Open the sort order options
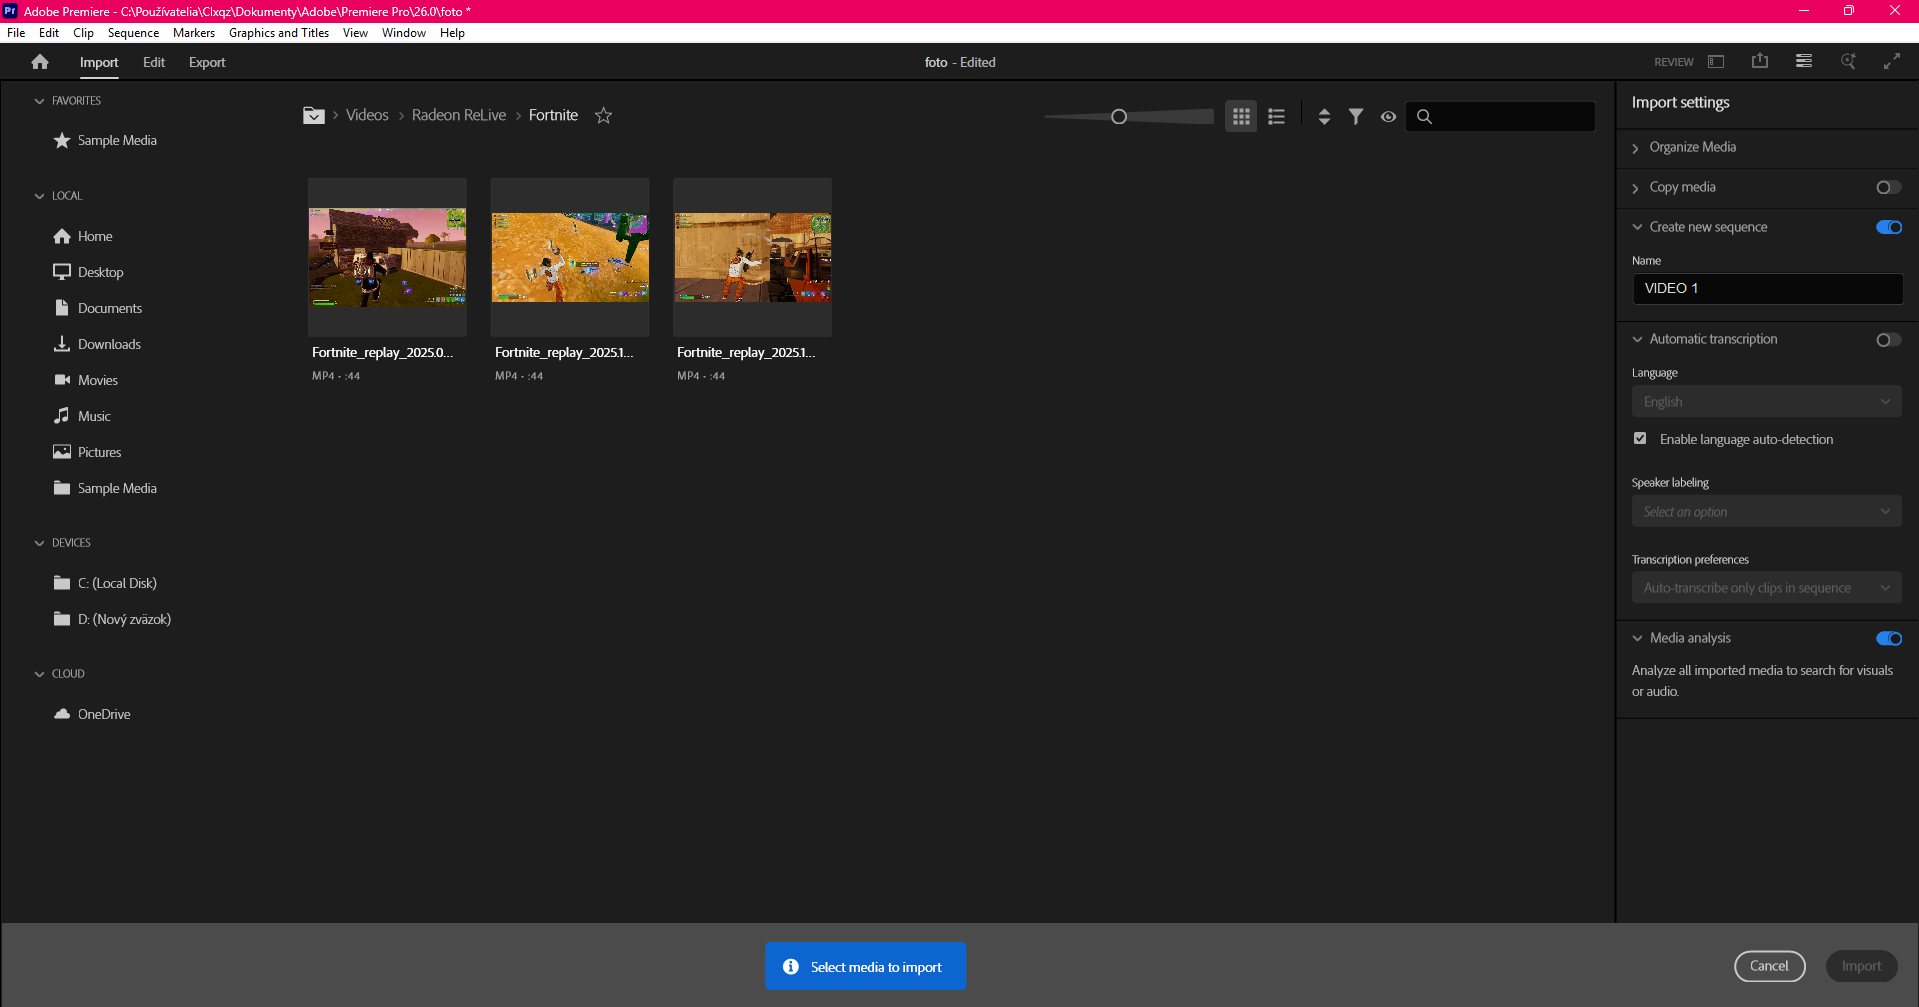 pyautogui.click(x=1324, y=117)
